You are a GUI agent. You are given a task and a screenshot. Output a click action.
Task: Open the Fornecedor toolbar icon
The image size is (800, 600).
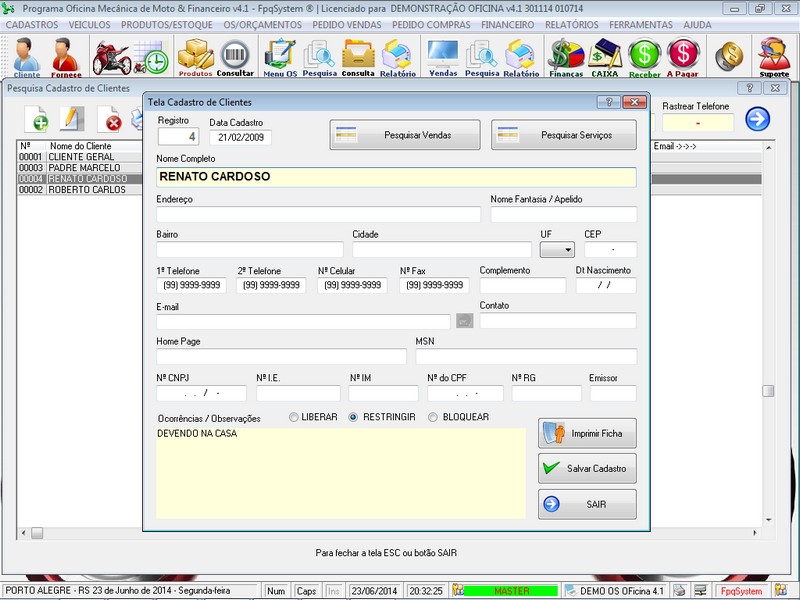point(66,56)
